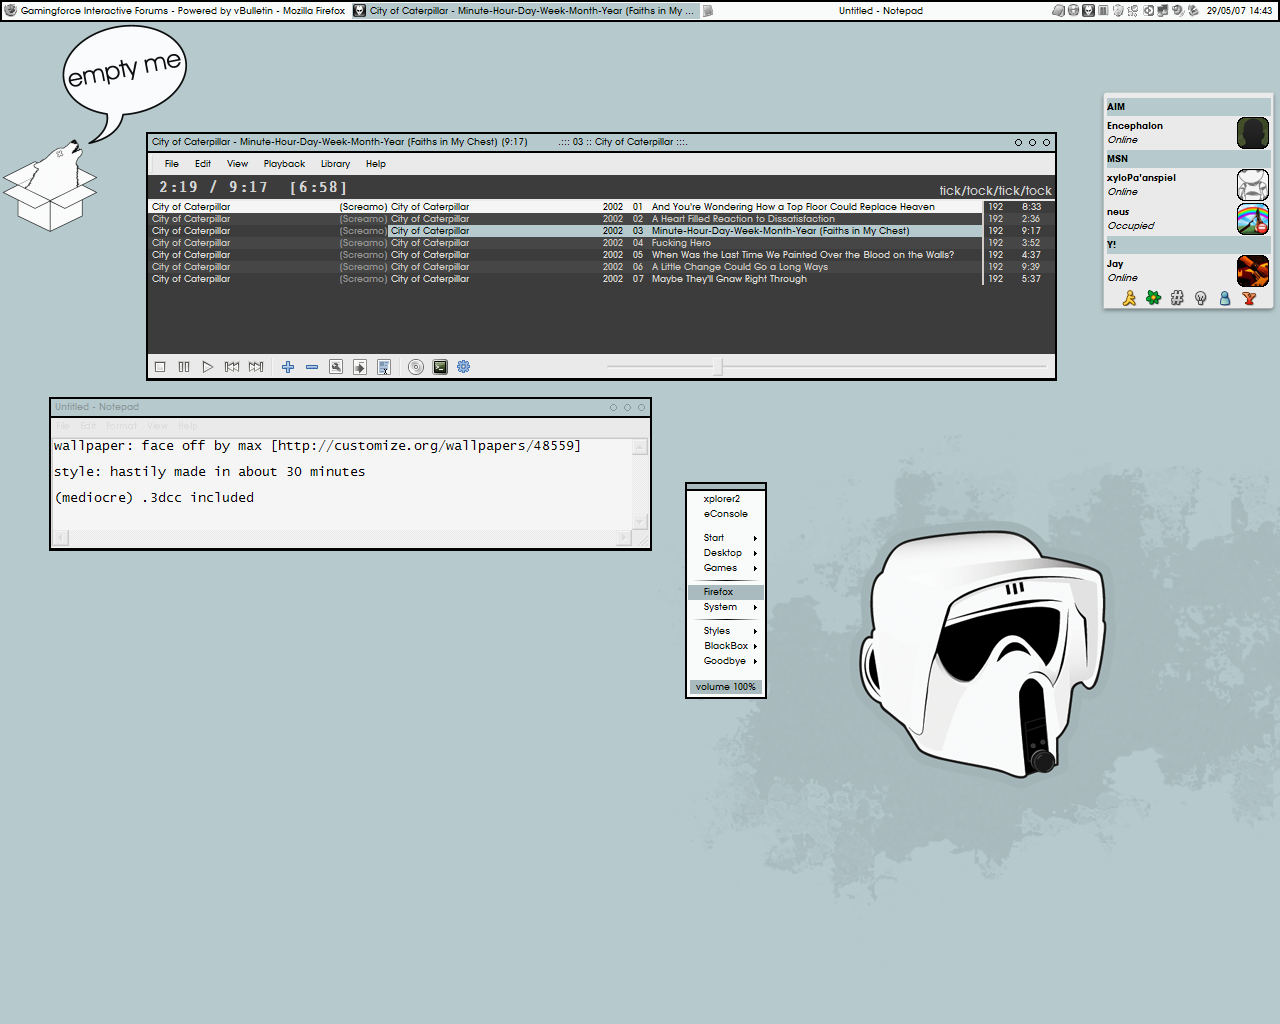Click the network computers tray icon

click(1163, 10)
